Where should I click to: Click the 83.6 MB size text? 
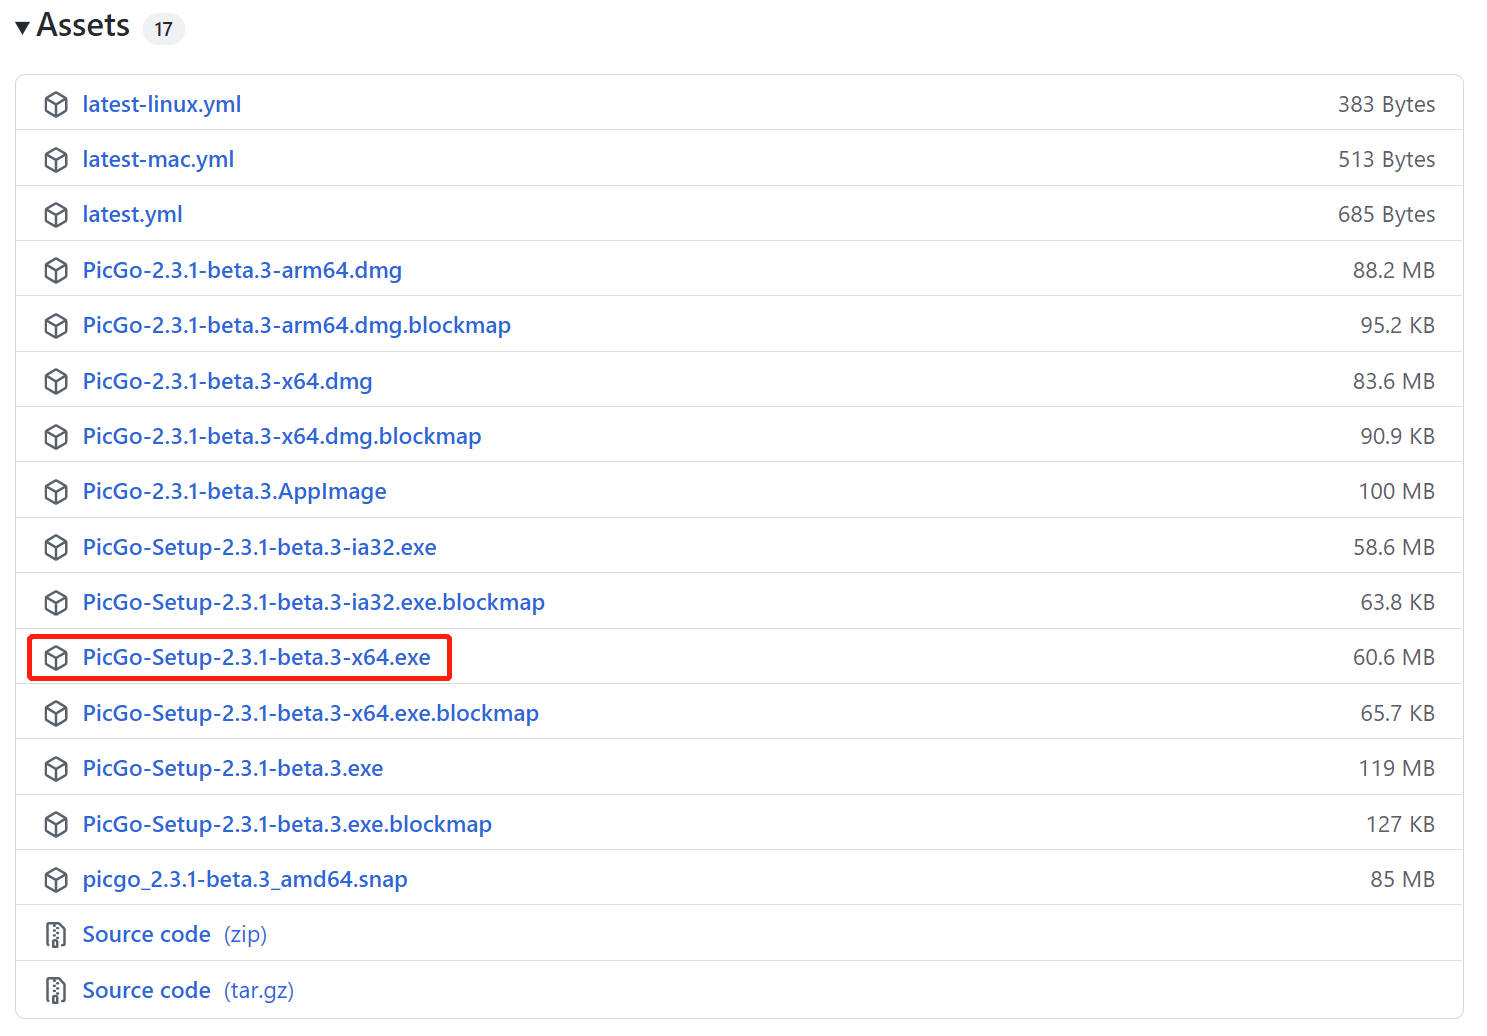click(x=1394, y=381)
